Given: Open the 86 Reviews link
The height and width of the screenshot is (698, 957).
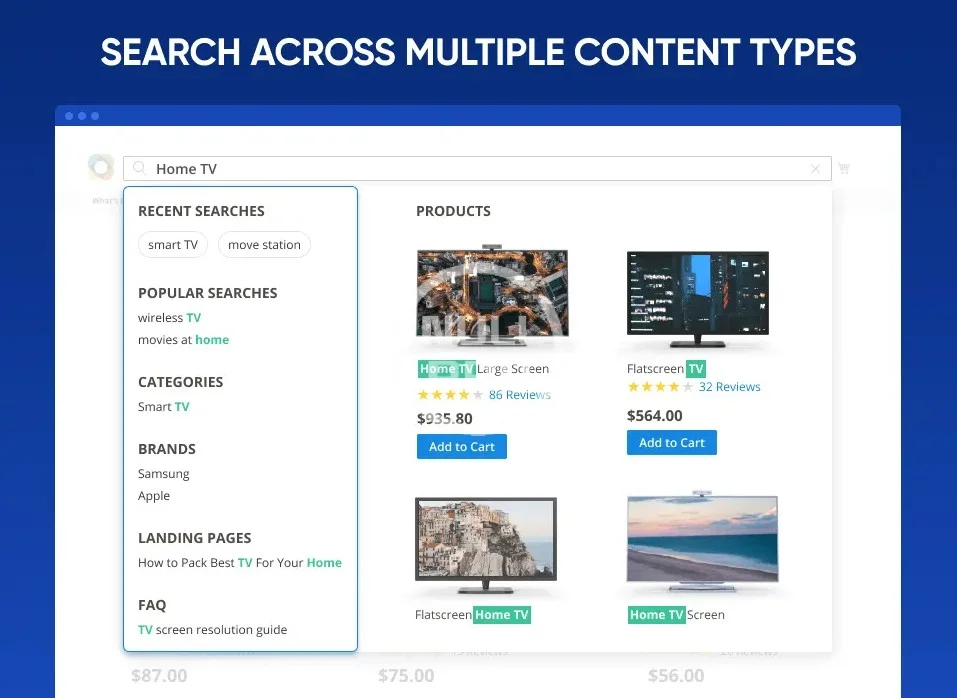Looking at the screenshot, I should tap(519, 395).
